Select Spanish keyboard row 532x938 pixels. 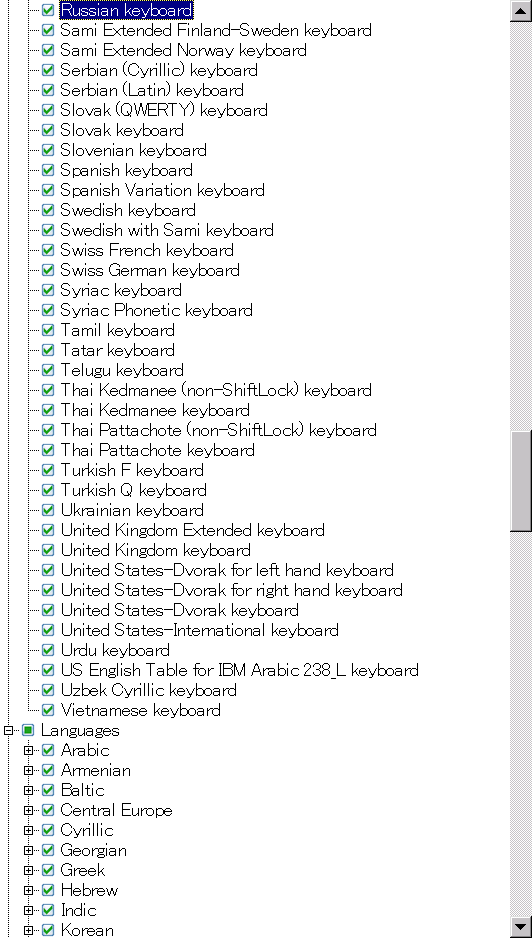tap(126, 170)
